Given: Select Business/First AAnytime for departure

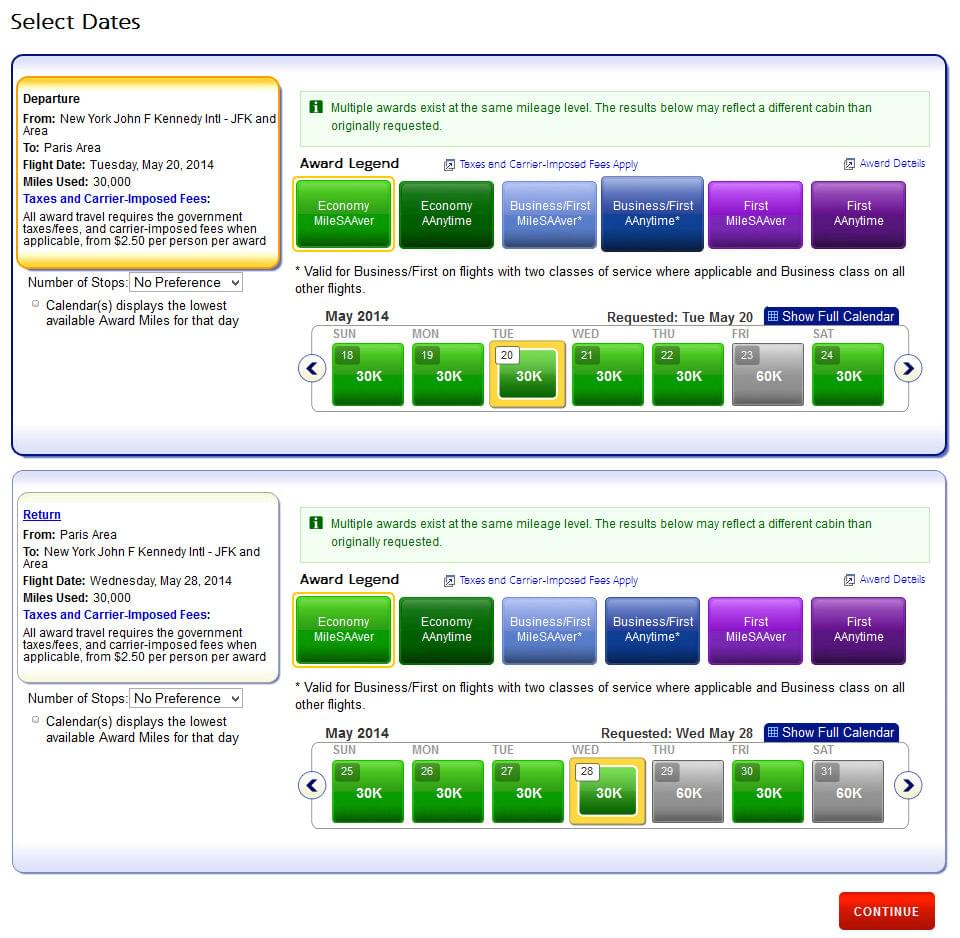Looking at the screenshot, I should pyautogui.click(x=652, y=214).
